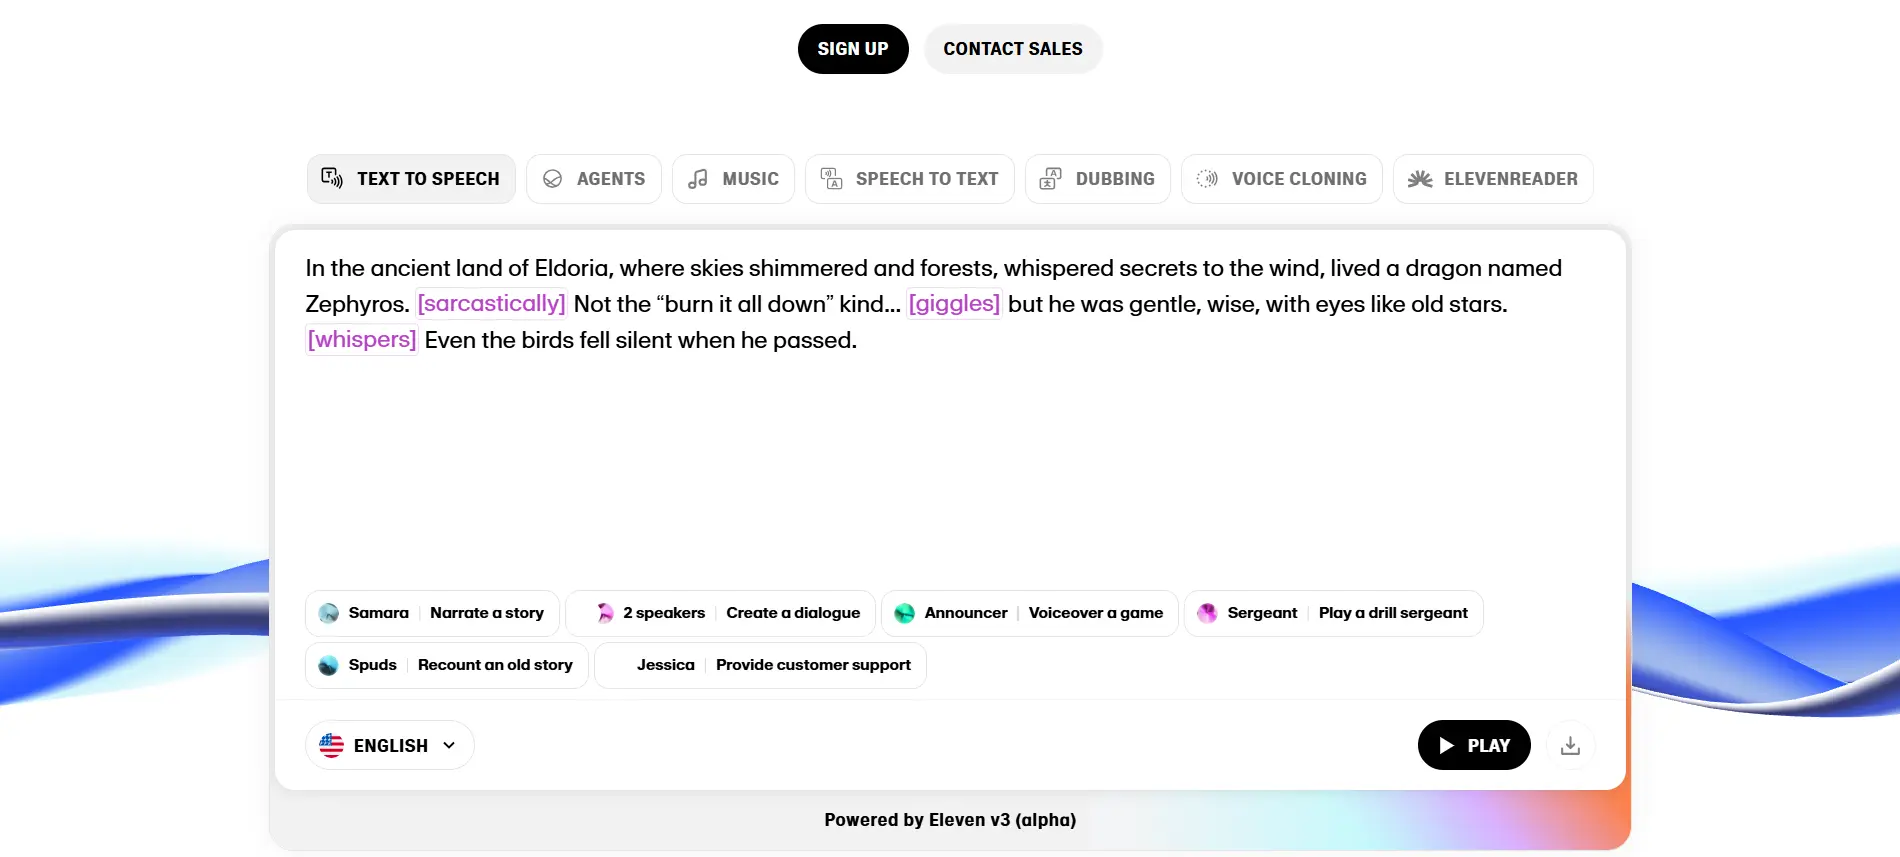Select the Samara voice avatar
This screenshot has width=1900, height=857.
pyautogui.click(x=329, y=613)
